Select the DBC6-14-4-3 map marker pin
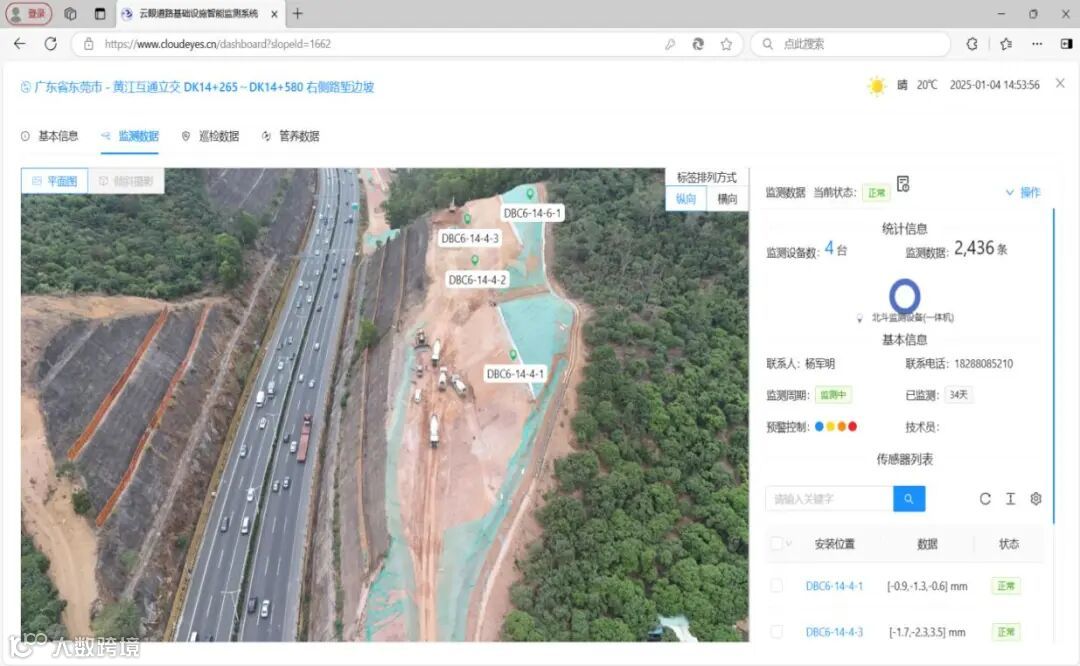 (467, 219)
